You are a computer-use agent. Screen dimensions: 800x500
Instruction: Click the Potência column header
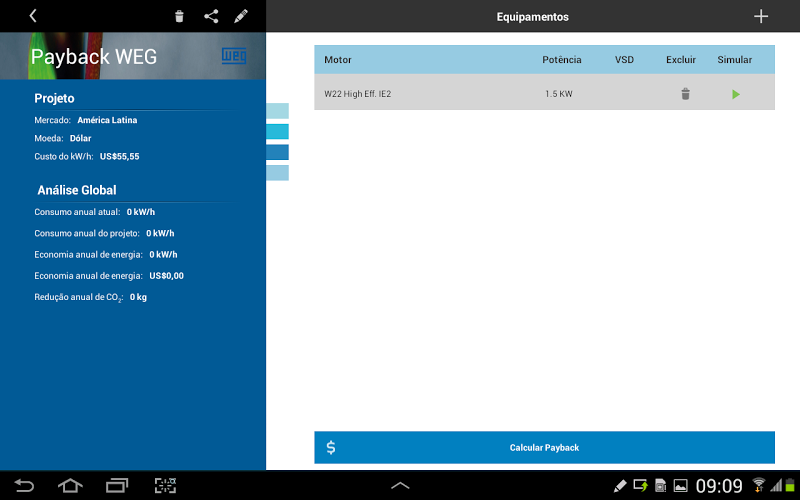[x=562, y=60]
